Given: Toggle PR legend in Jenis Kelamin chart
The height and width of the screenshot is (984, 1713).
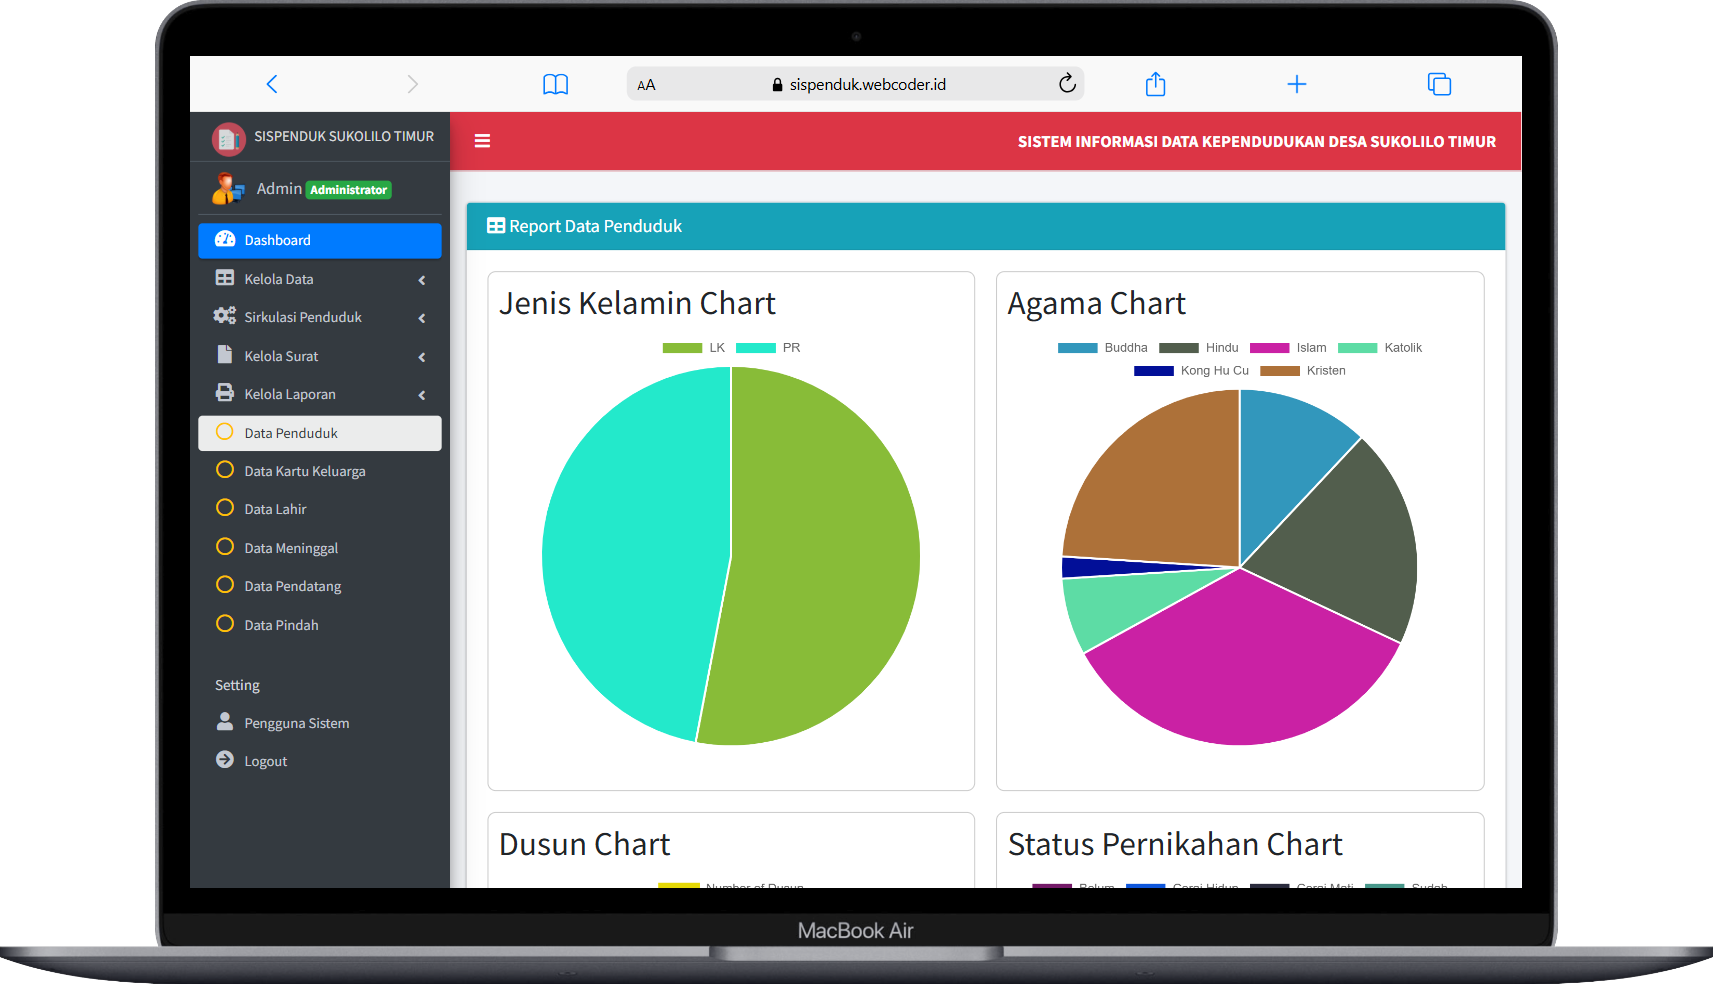Looking at the screenshot, I should pos(768,348).
